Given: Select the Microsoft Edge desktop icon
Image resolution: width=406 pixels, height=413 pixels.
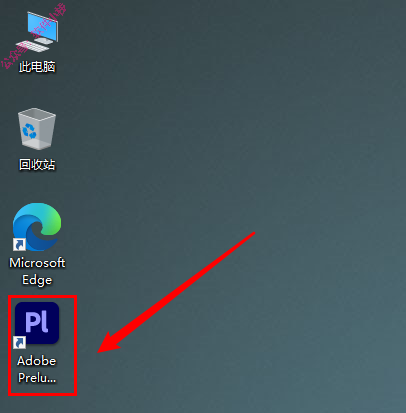Looking at the screenshot, I should 37,227.
